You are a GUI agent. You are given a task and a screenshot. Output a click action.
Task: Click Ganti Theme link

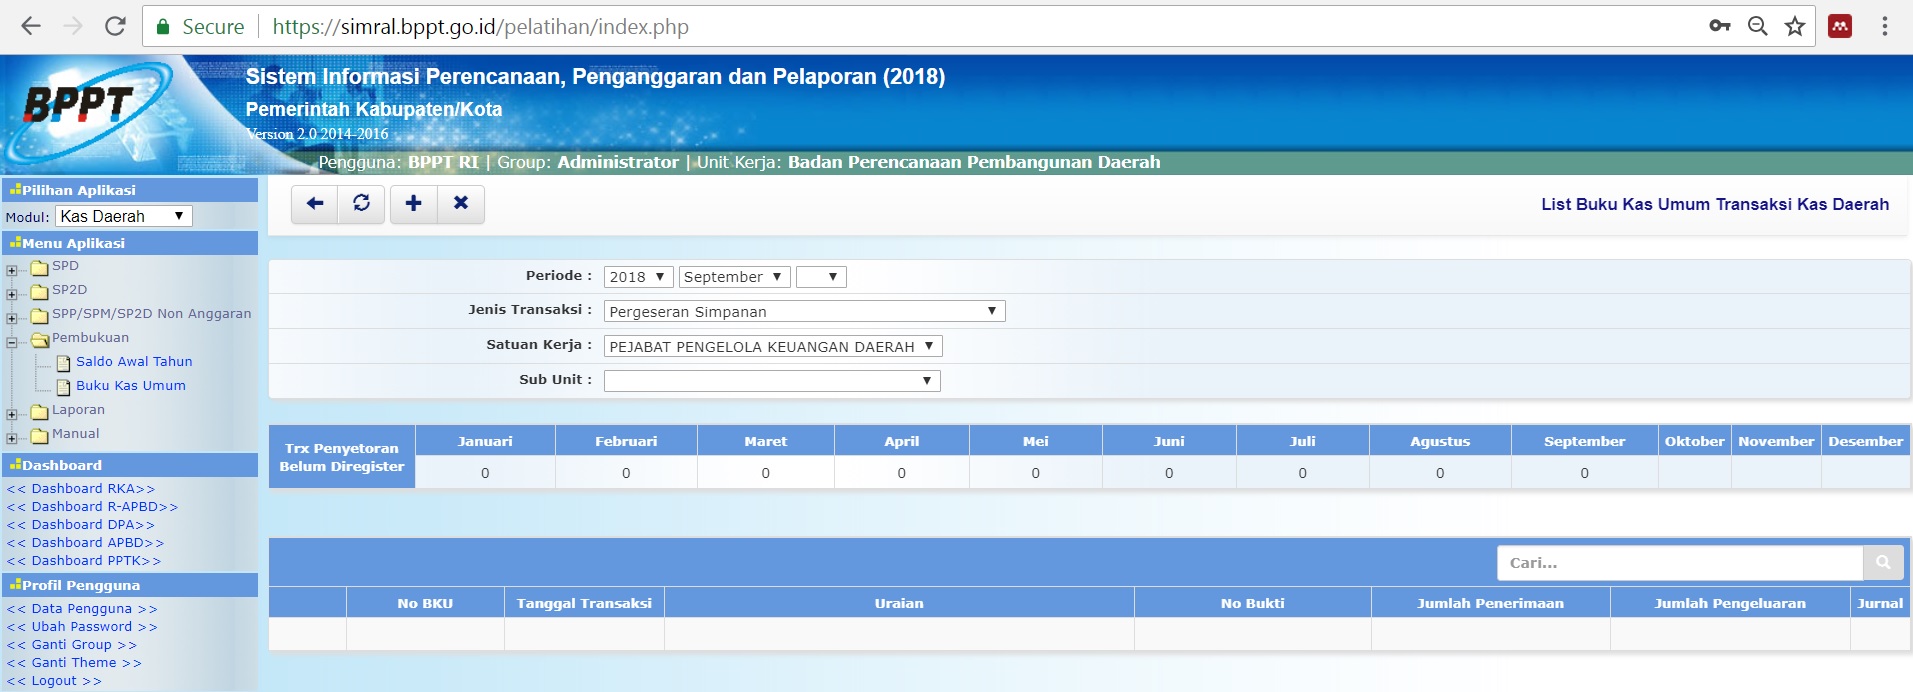pos(74,663)
